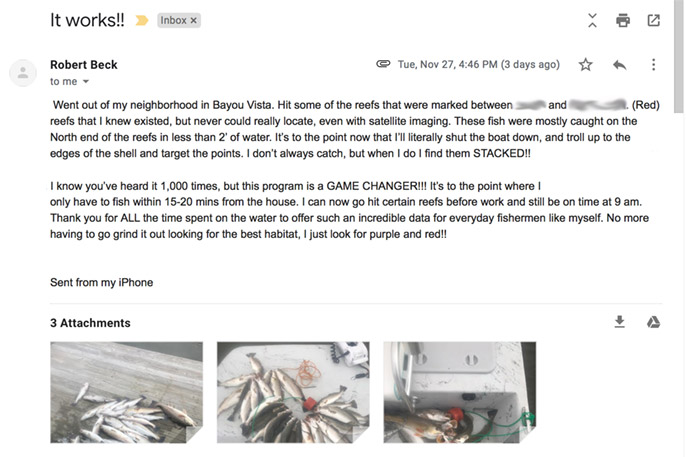Image resolution: width=686 pixels, height=457 pixels.
Task: Open the email in a new window
Action: [x=653, y=20]
